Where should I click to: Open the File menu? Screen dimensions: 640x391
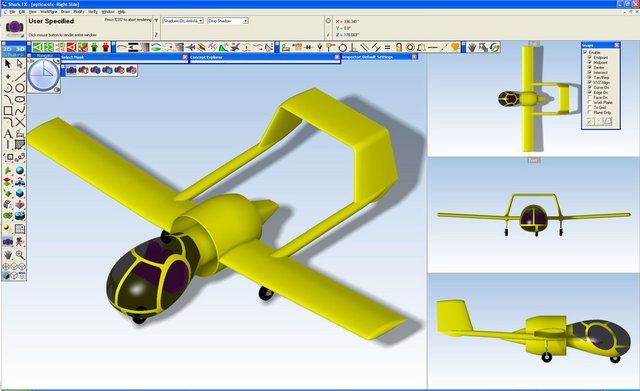(x=12, y=12)
